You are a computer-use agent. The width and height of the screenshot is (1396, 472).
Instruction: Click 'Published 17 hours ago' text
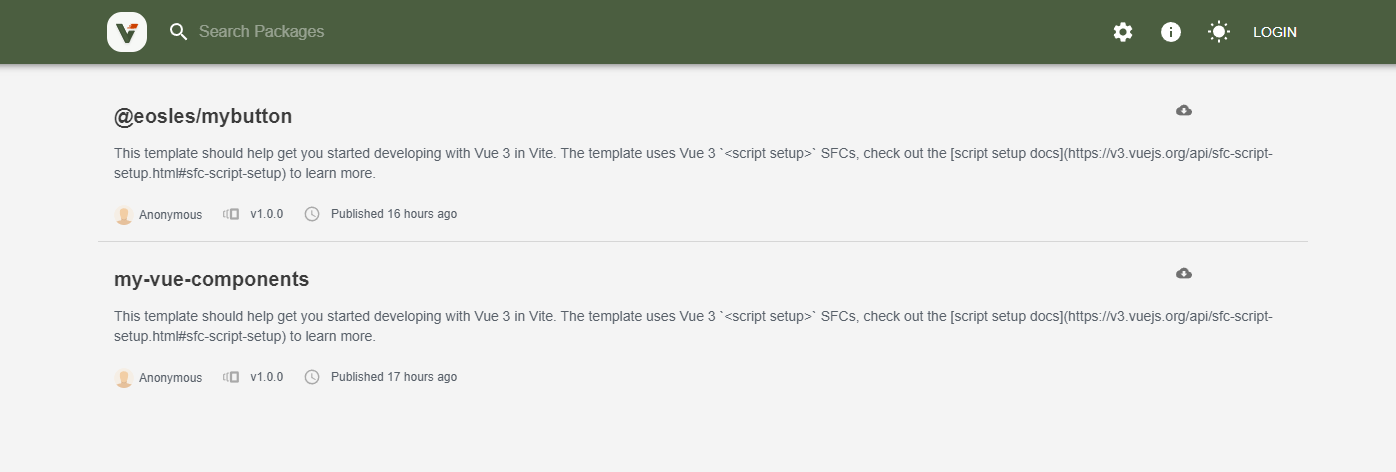394,377
